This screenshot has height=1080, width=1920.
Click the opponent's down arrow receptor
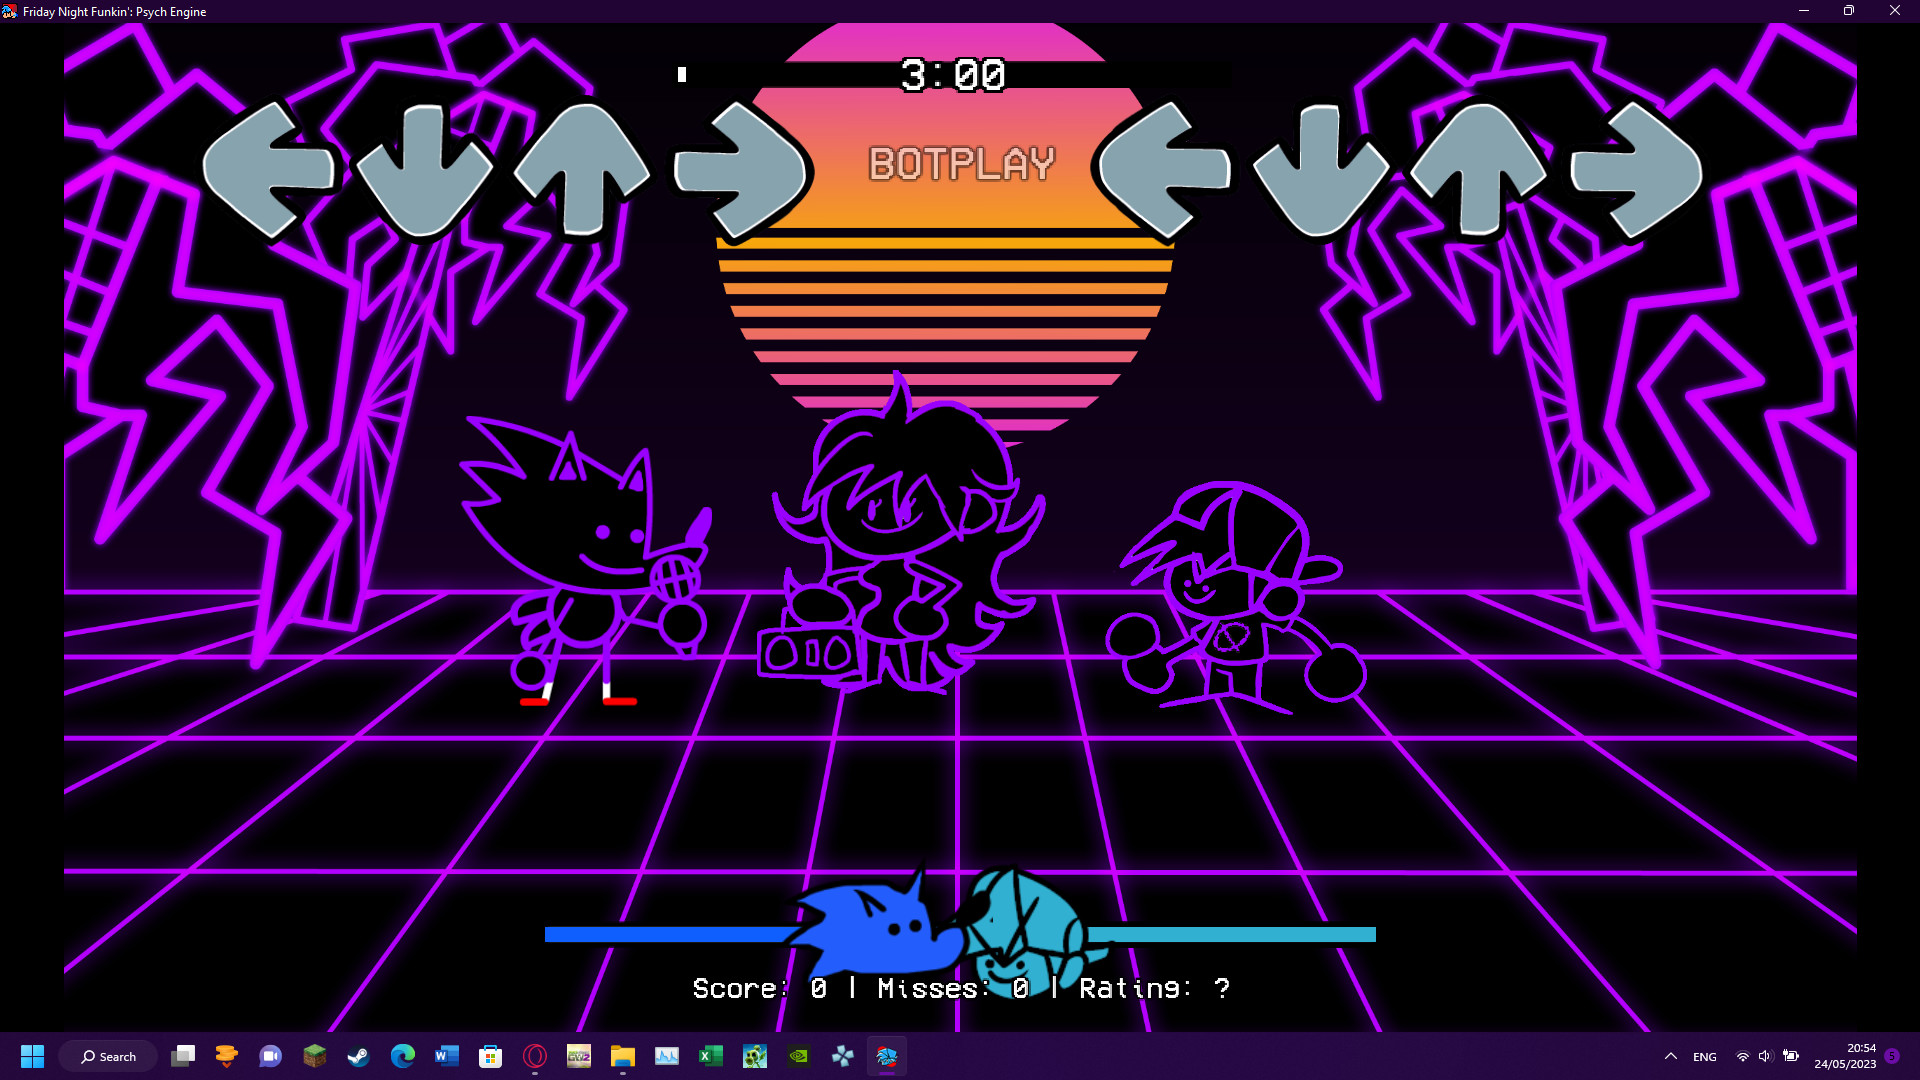(424, 172)
